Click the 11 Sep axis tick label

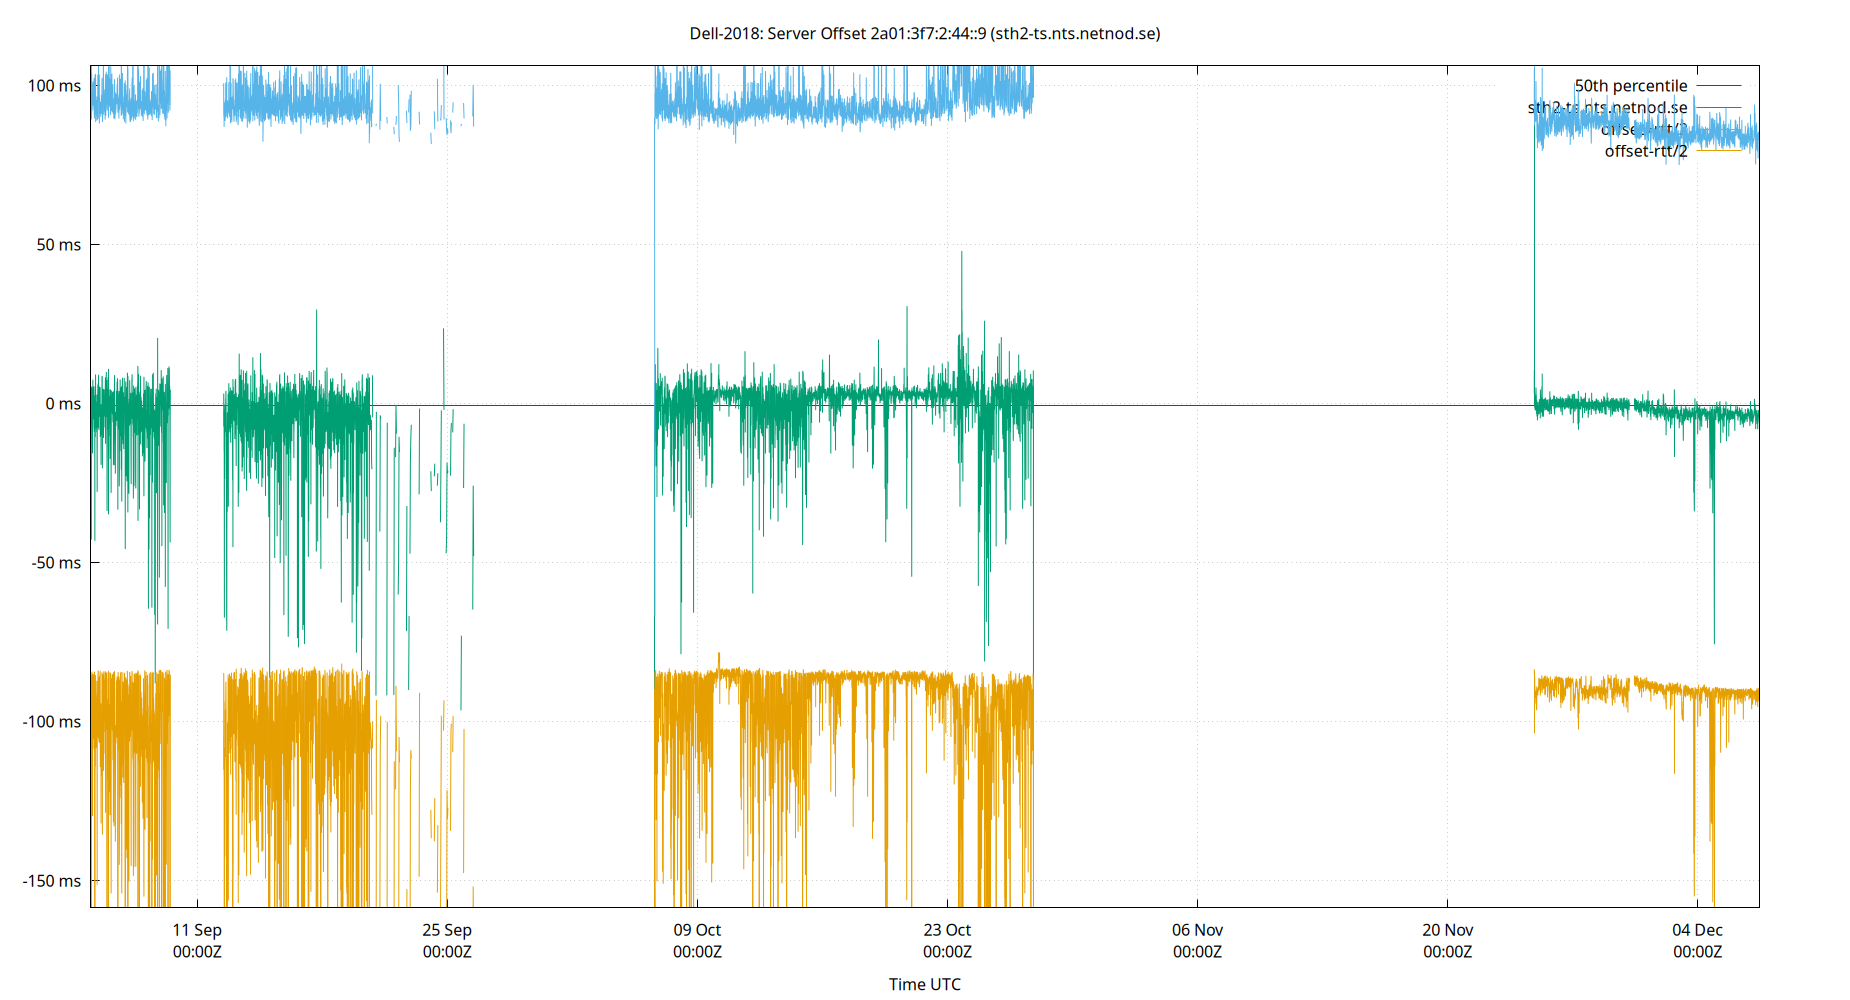pos(197,930)
